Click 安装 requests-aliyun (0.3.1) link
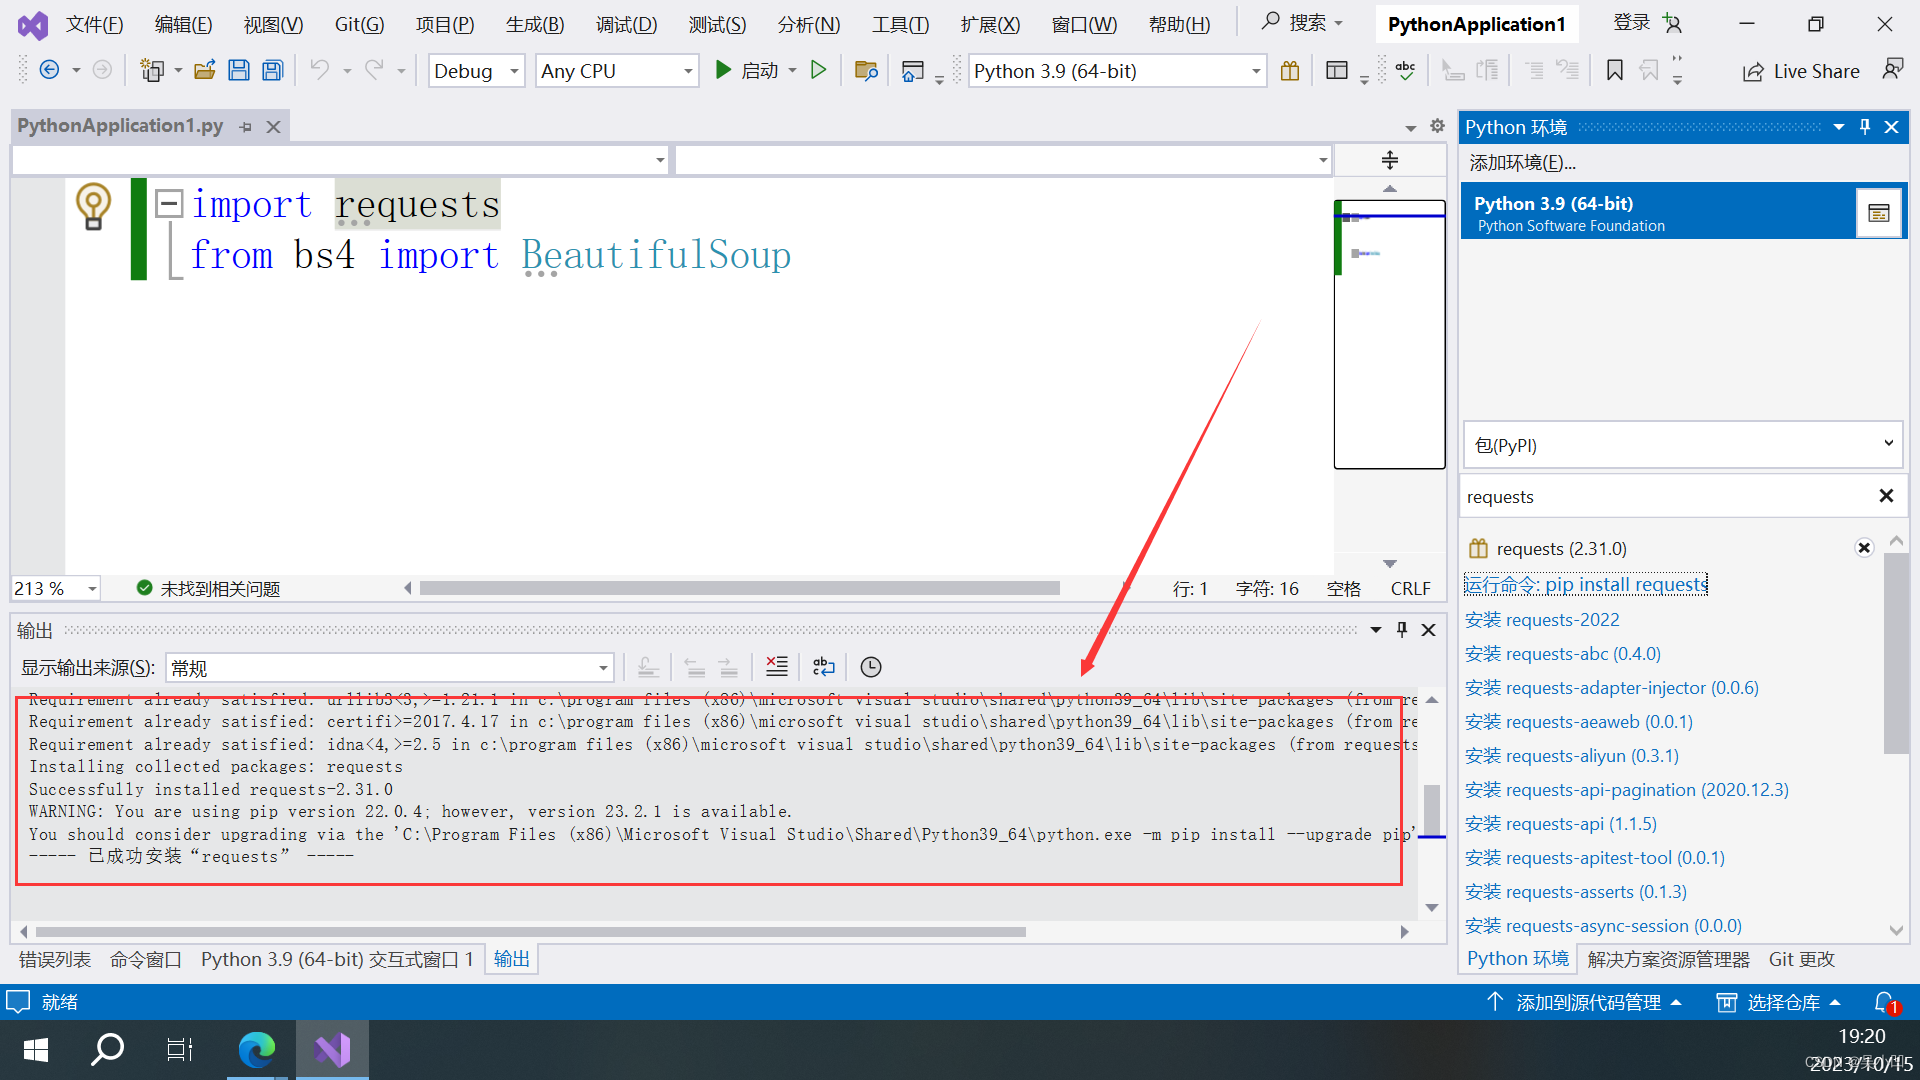 pos(1572,755)
